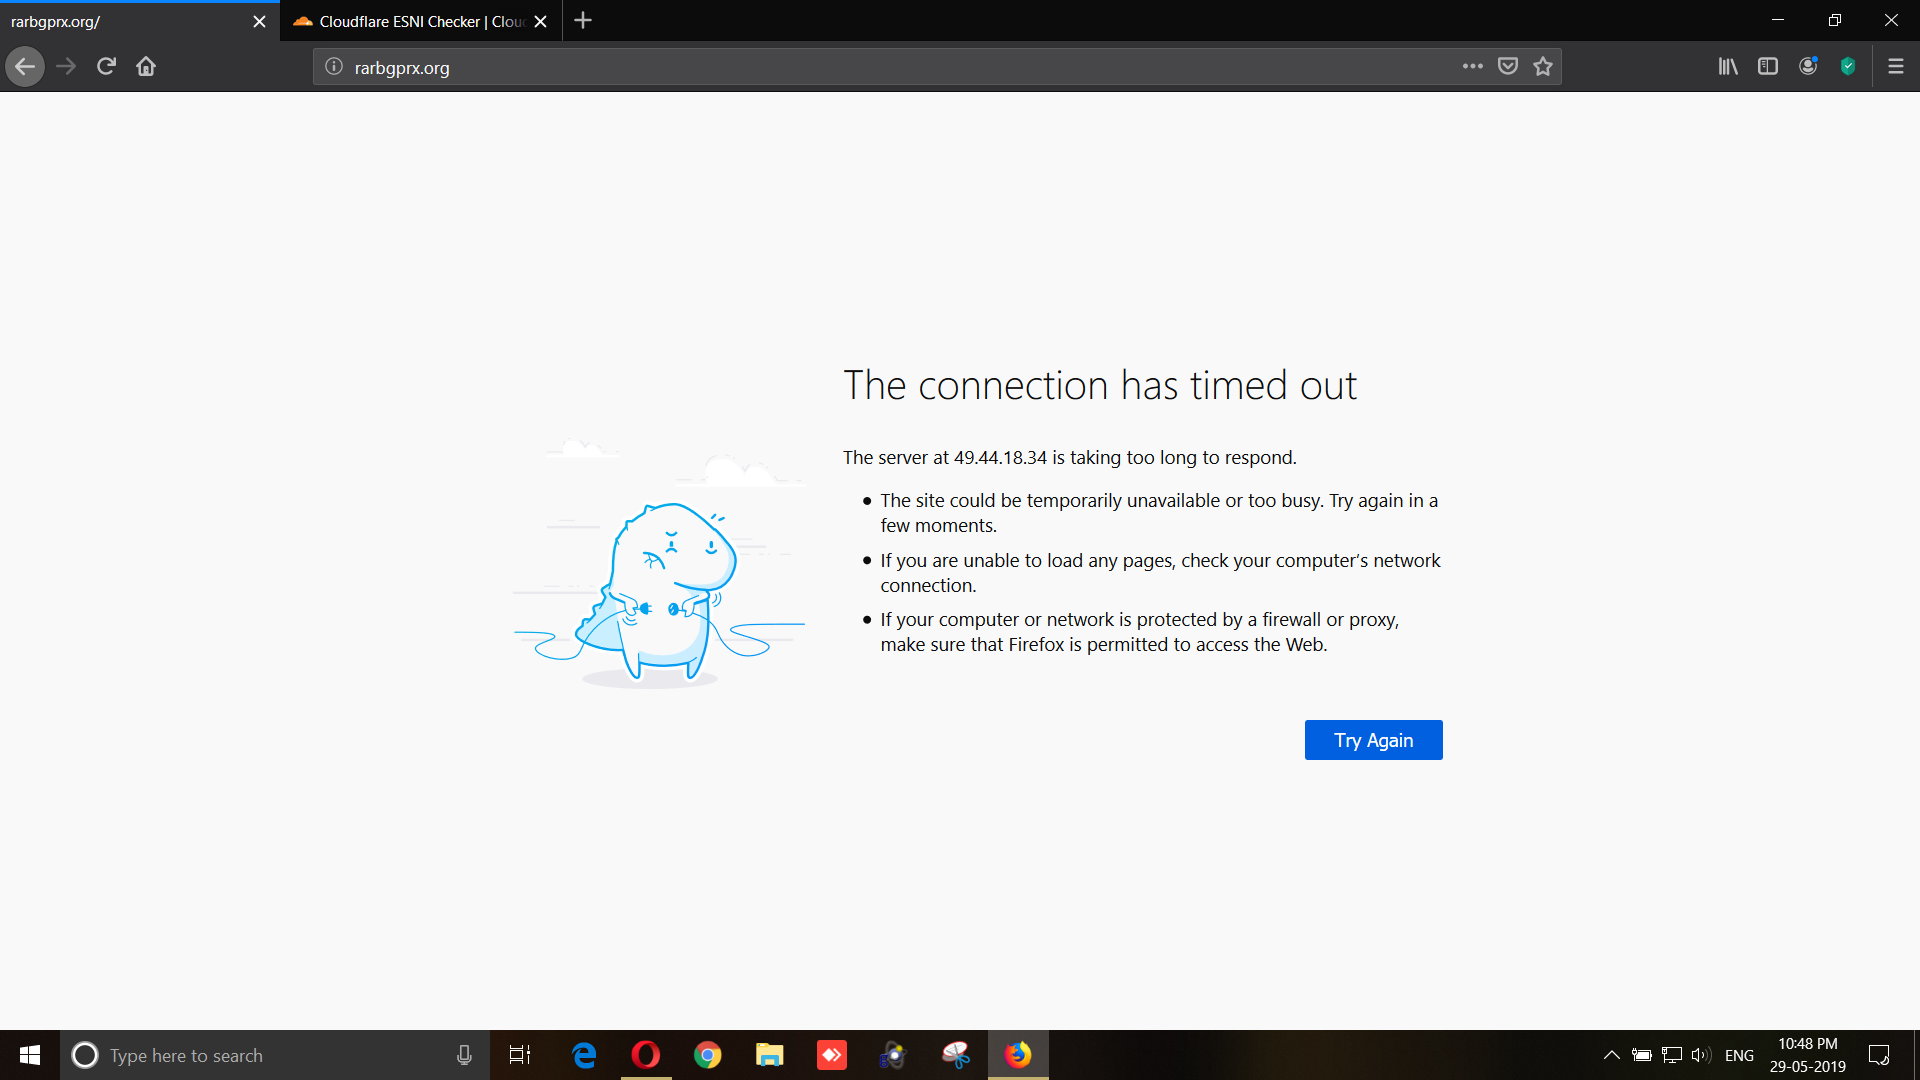This screenshot has height=1080, width=1920.
Task: Close the Cloudflare ESNI Checker tab
Action: click(541, 21)
